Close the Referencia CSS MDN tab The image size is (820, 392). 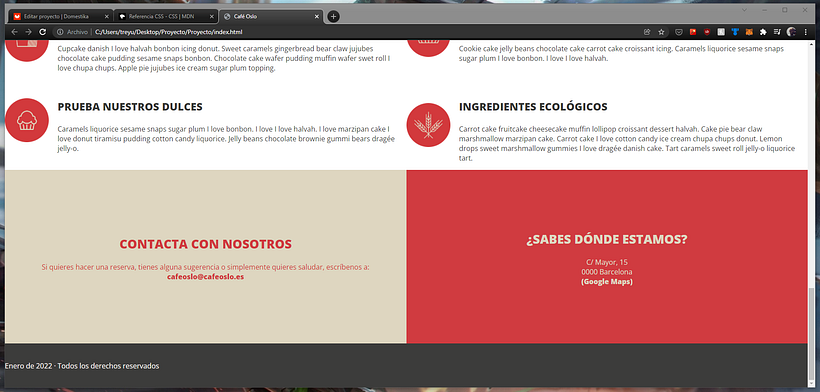click(212, 16)
